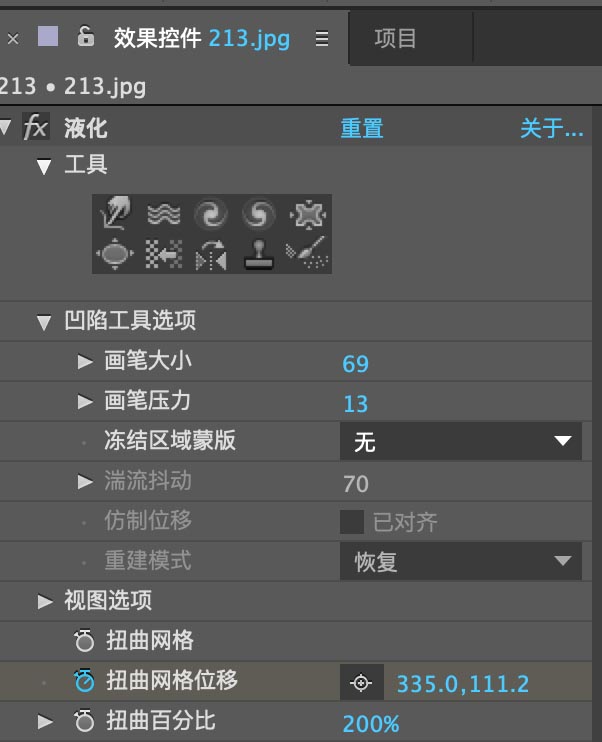Collapse the 凹陷工具选项 section
This screenshot has width=602, height=742.
44,322
